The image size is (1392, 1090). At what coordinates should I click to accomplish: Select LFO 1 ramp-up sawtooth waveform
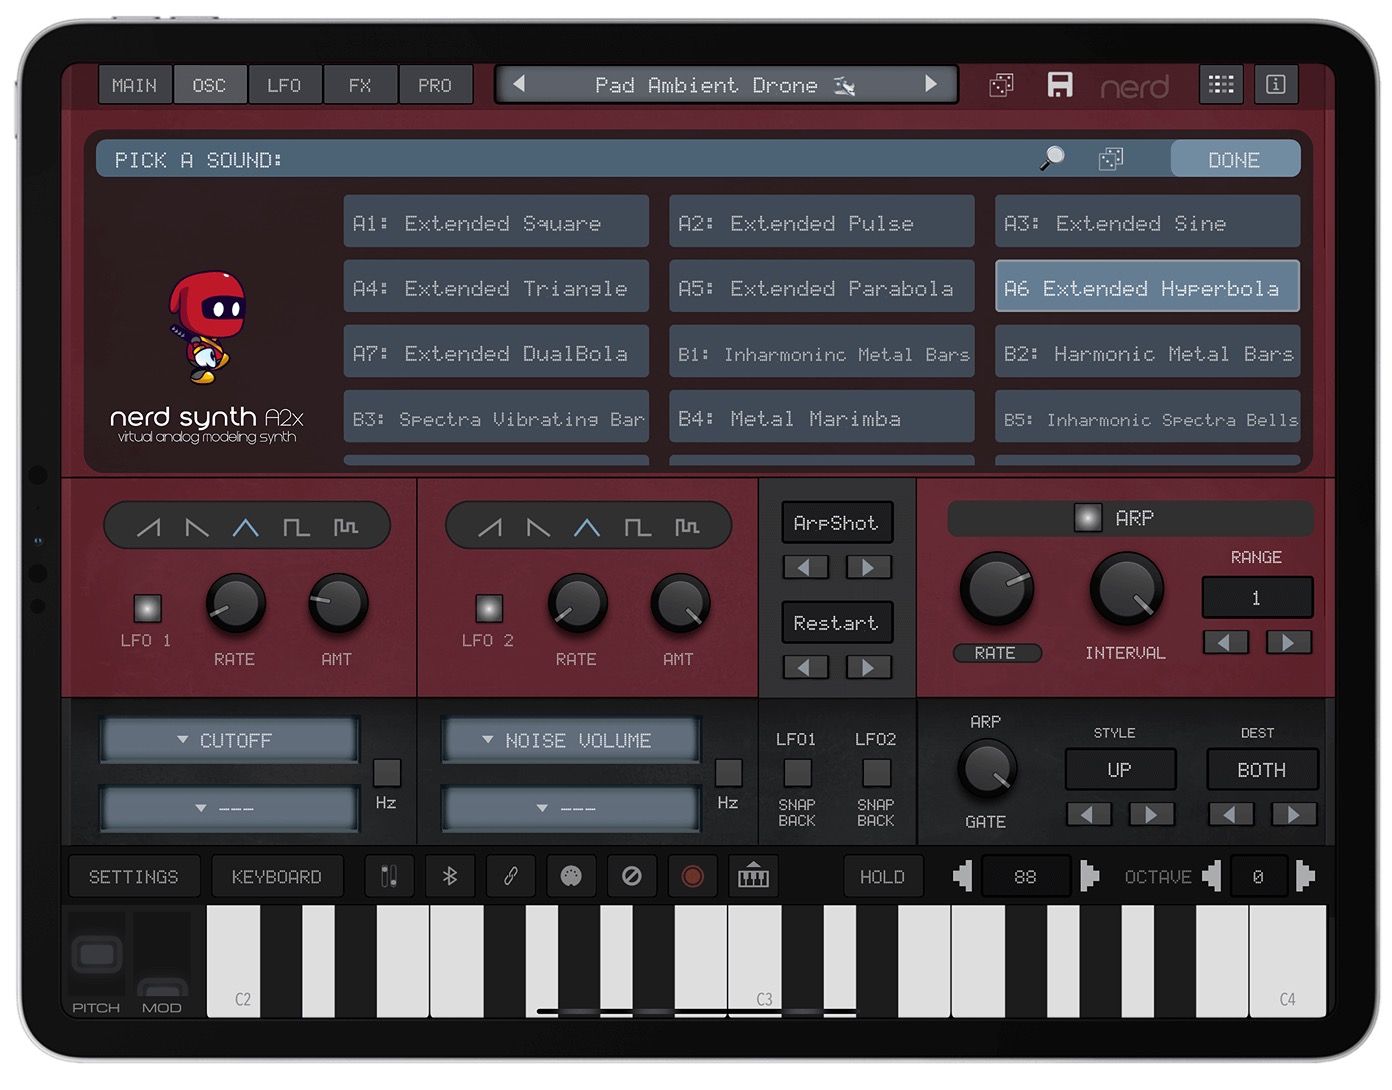[149, 527]
